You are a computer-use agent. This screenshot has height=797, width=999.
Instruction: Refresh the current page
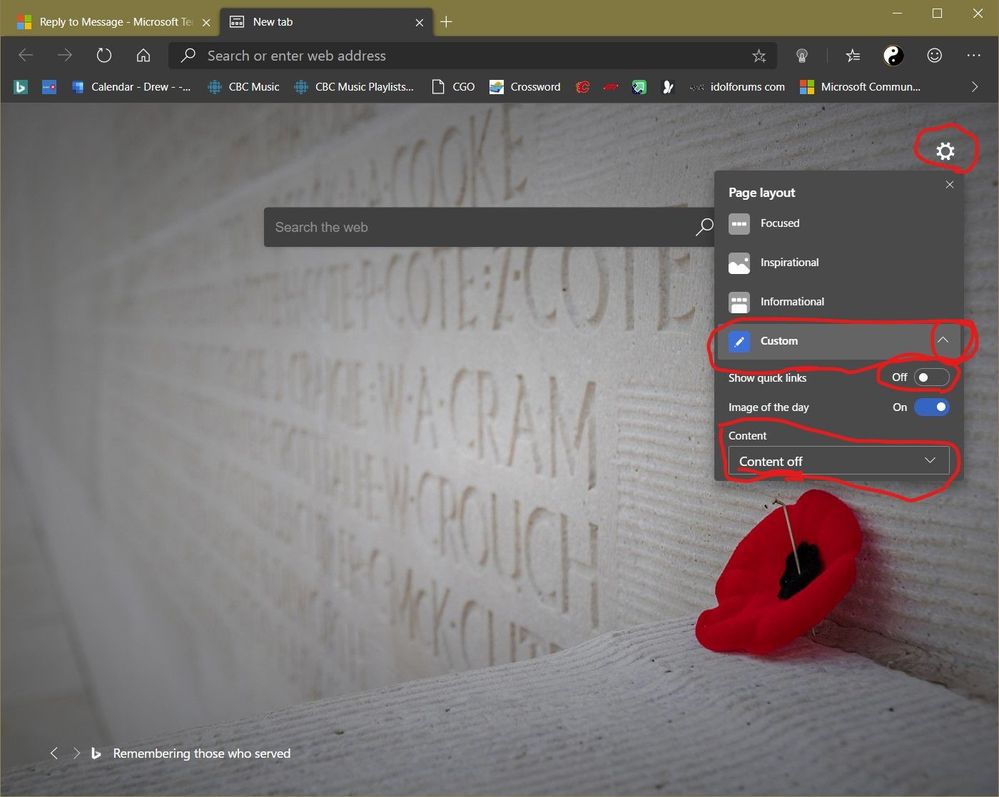click(x=104, y=55)
